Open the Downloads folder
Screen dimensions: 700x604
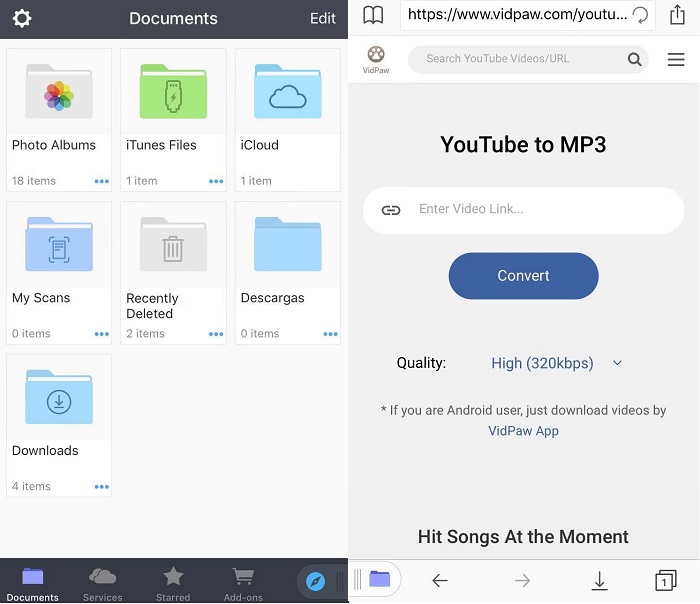coord(59,425)
